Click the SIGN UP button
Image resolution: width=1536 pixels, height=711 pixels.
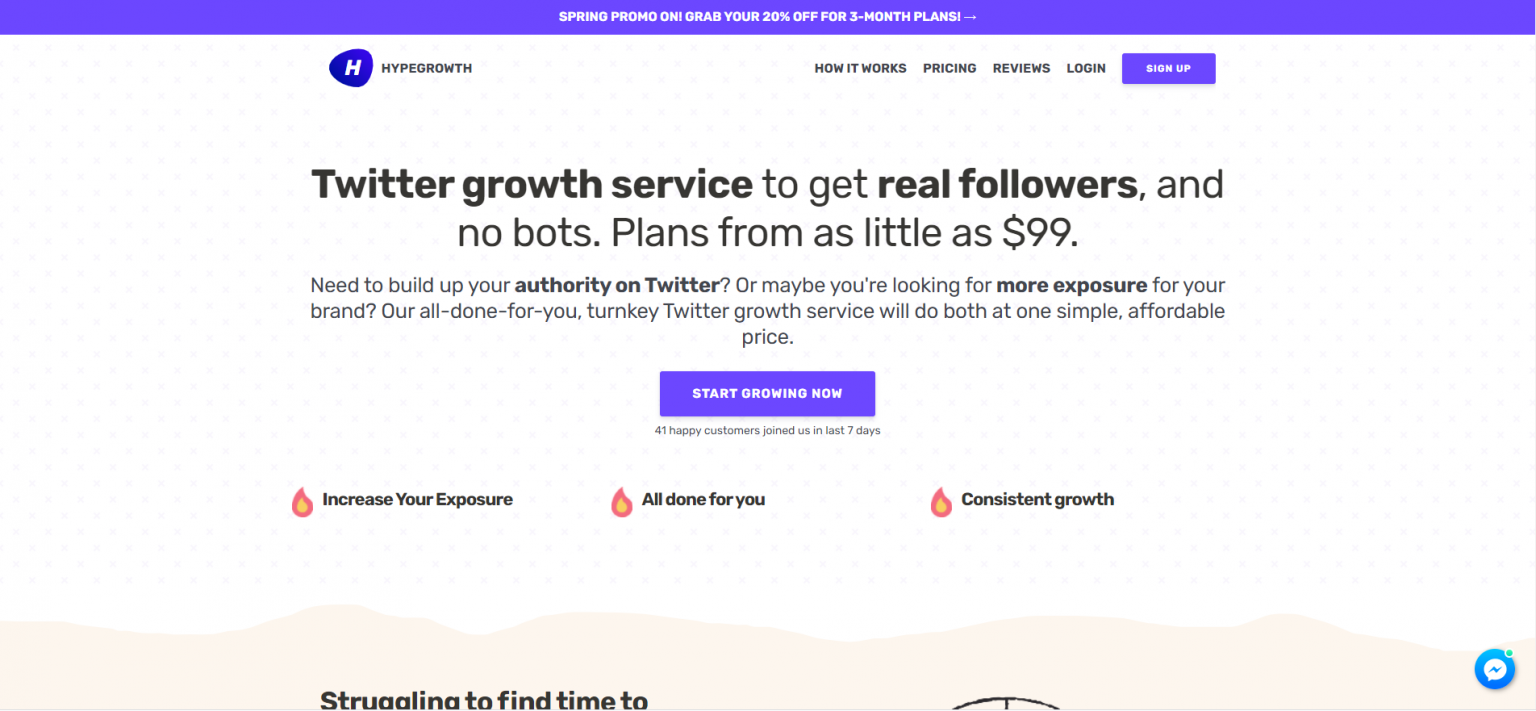1168,68
